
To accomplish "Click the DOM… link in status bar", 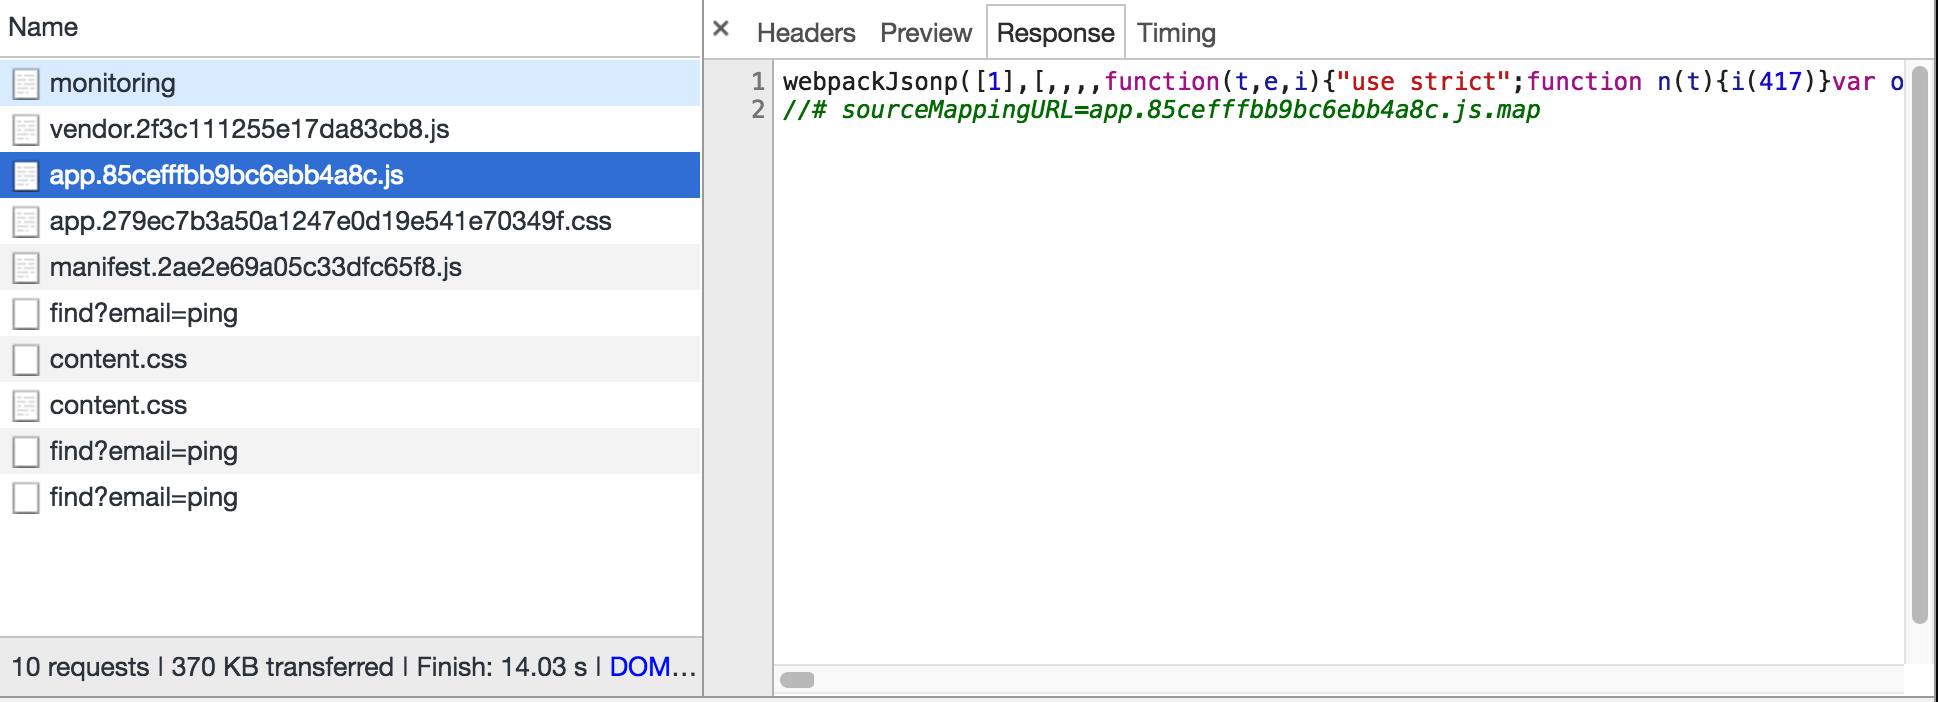I will tap(652, 667).
